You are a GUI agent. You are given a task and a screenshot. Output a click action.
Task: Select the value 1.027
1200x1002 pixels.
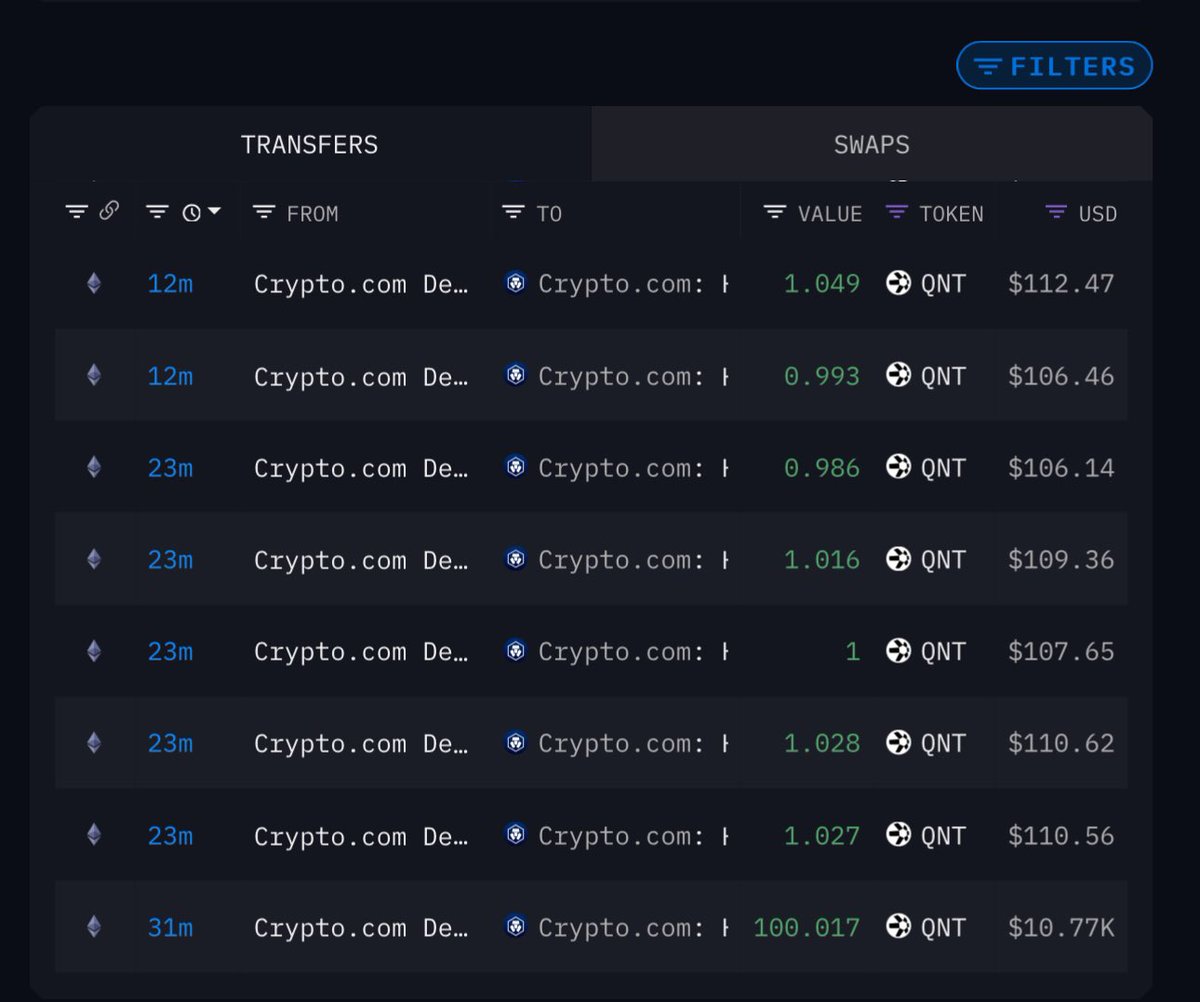[x=822, y=836]
